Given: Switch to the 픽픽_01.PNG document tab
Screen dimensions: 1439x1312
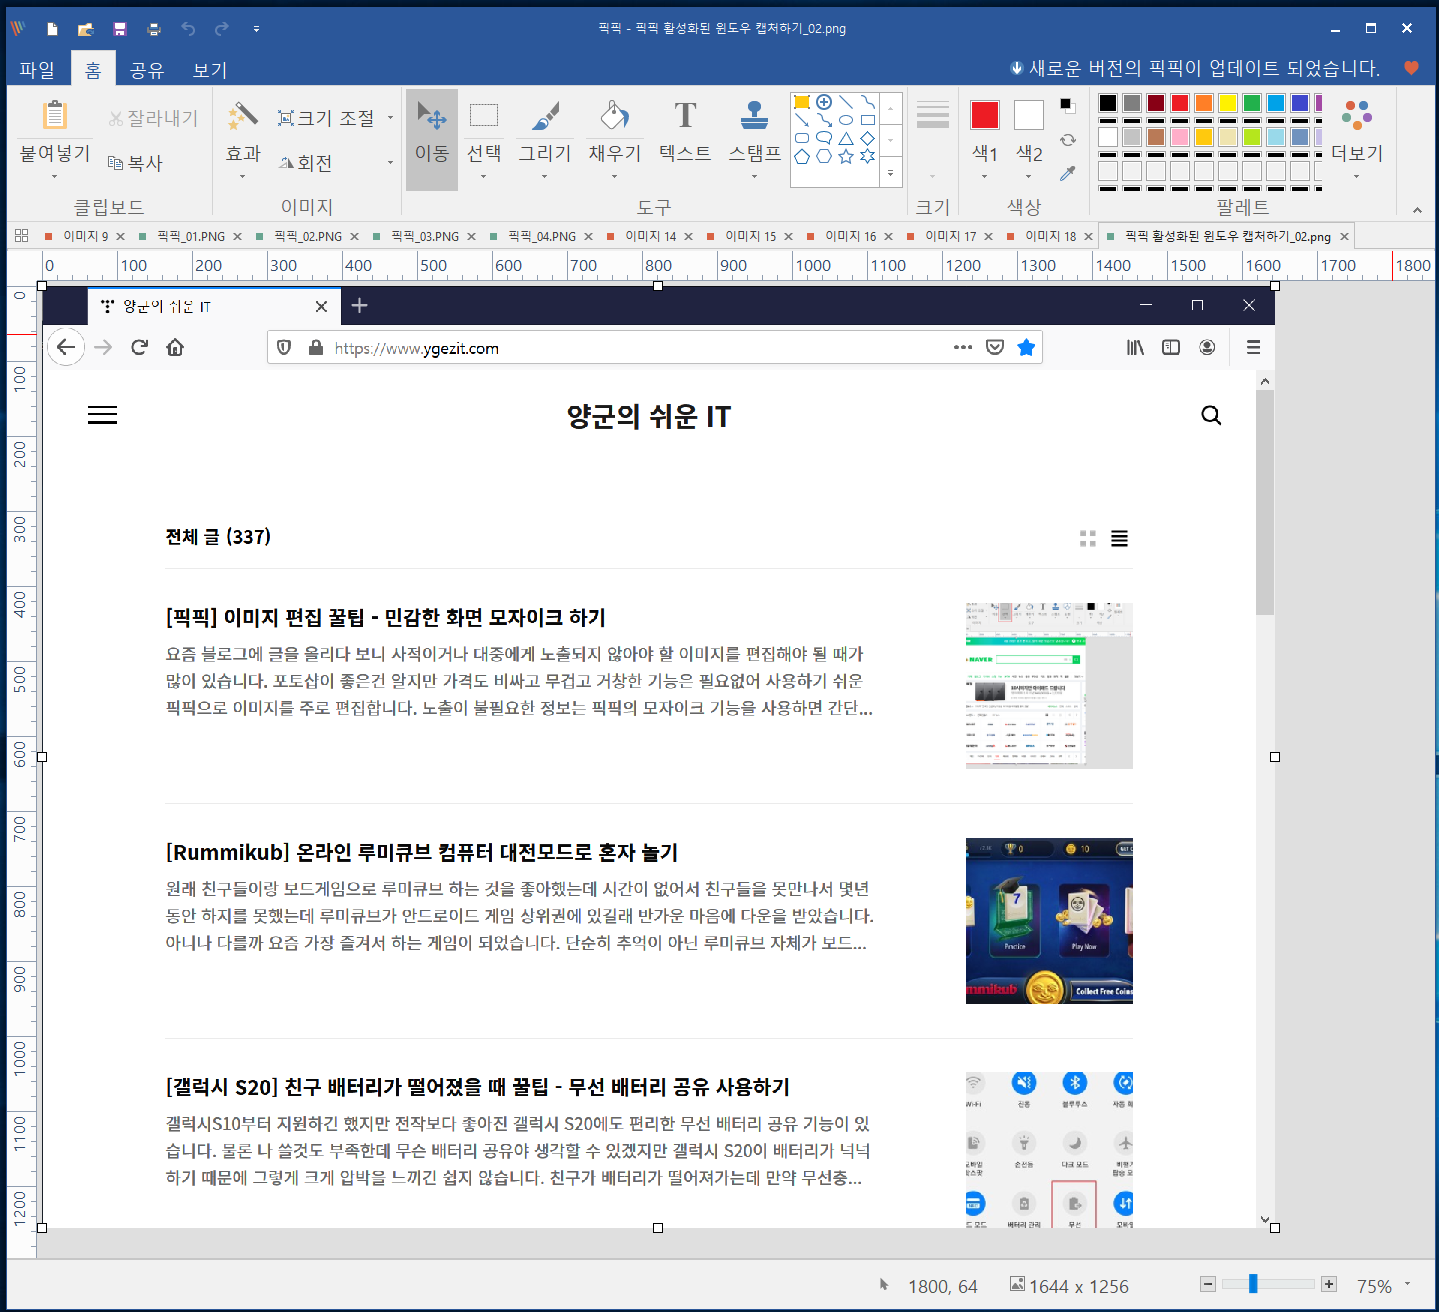Looking at the screenshot, I should point(190,237).
